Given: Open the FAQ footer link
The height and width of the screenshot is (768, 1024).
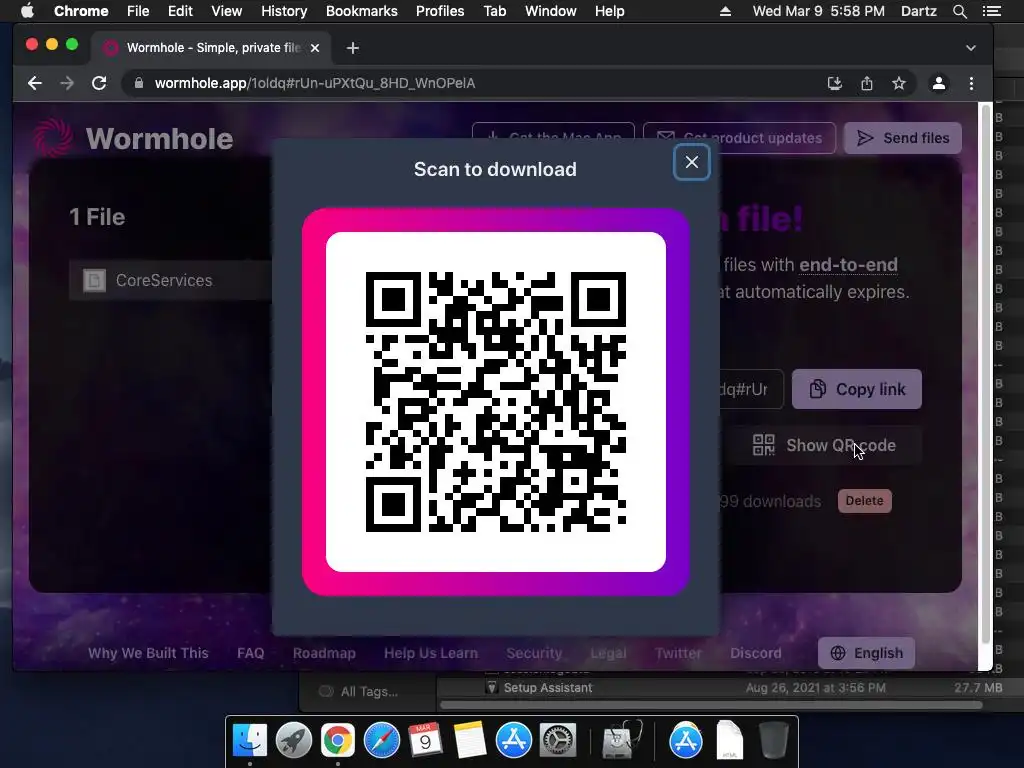Looking at the screenshot, I should 250,653.
